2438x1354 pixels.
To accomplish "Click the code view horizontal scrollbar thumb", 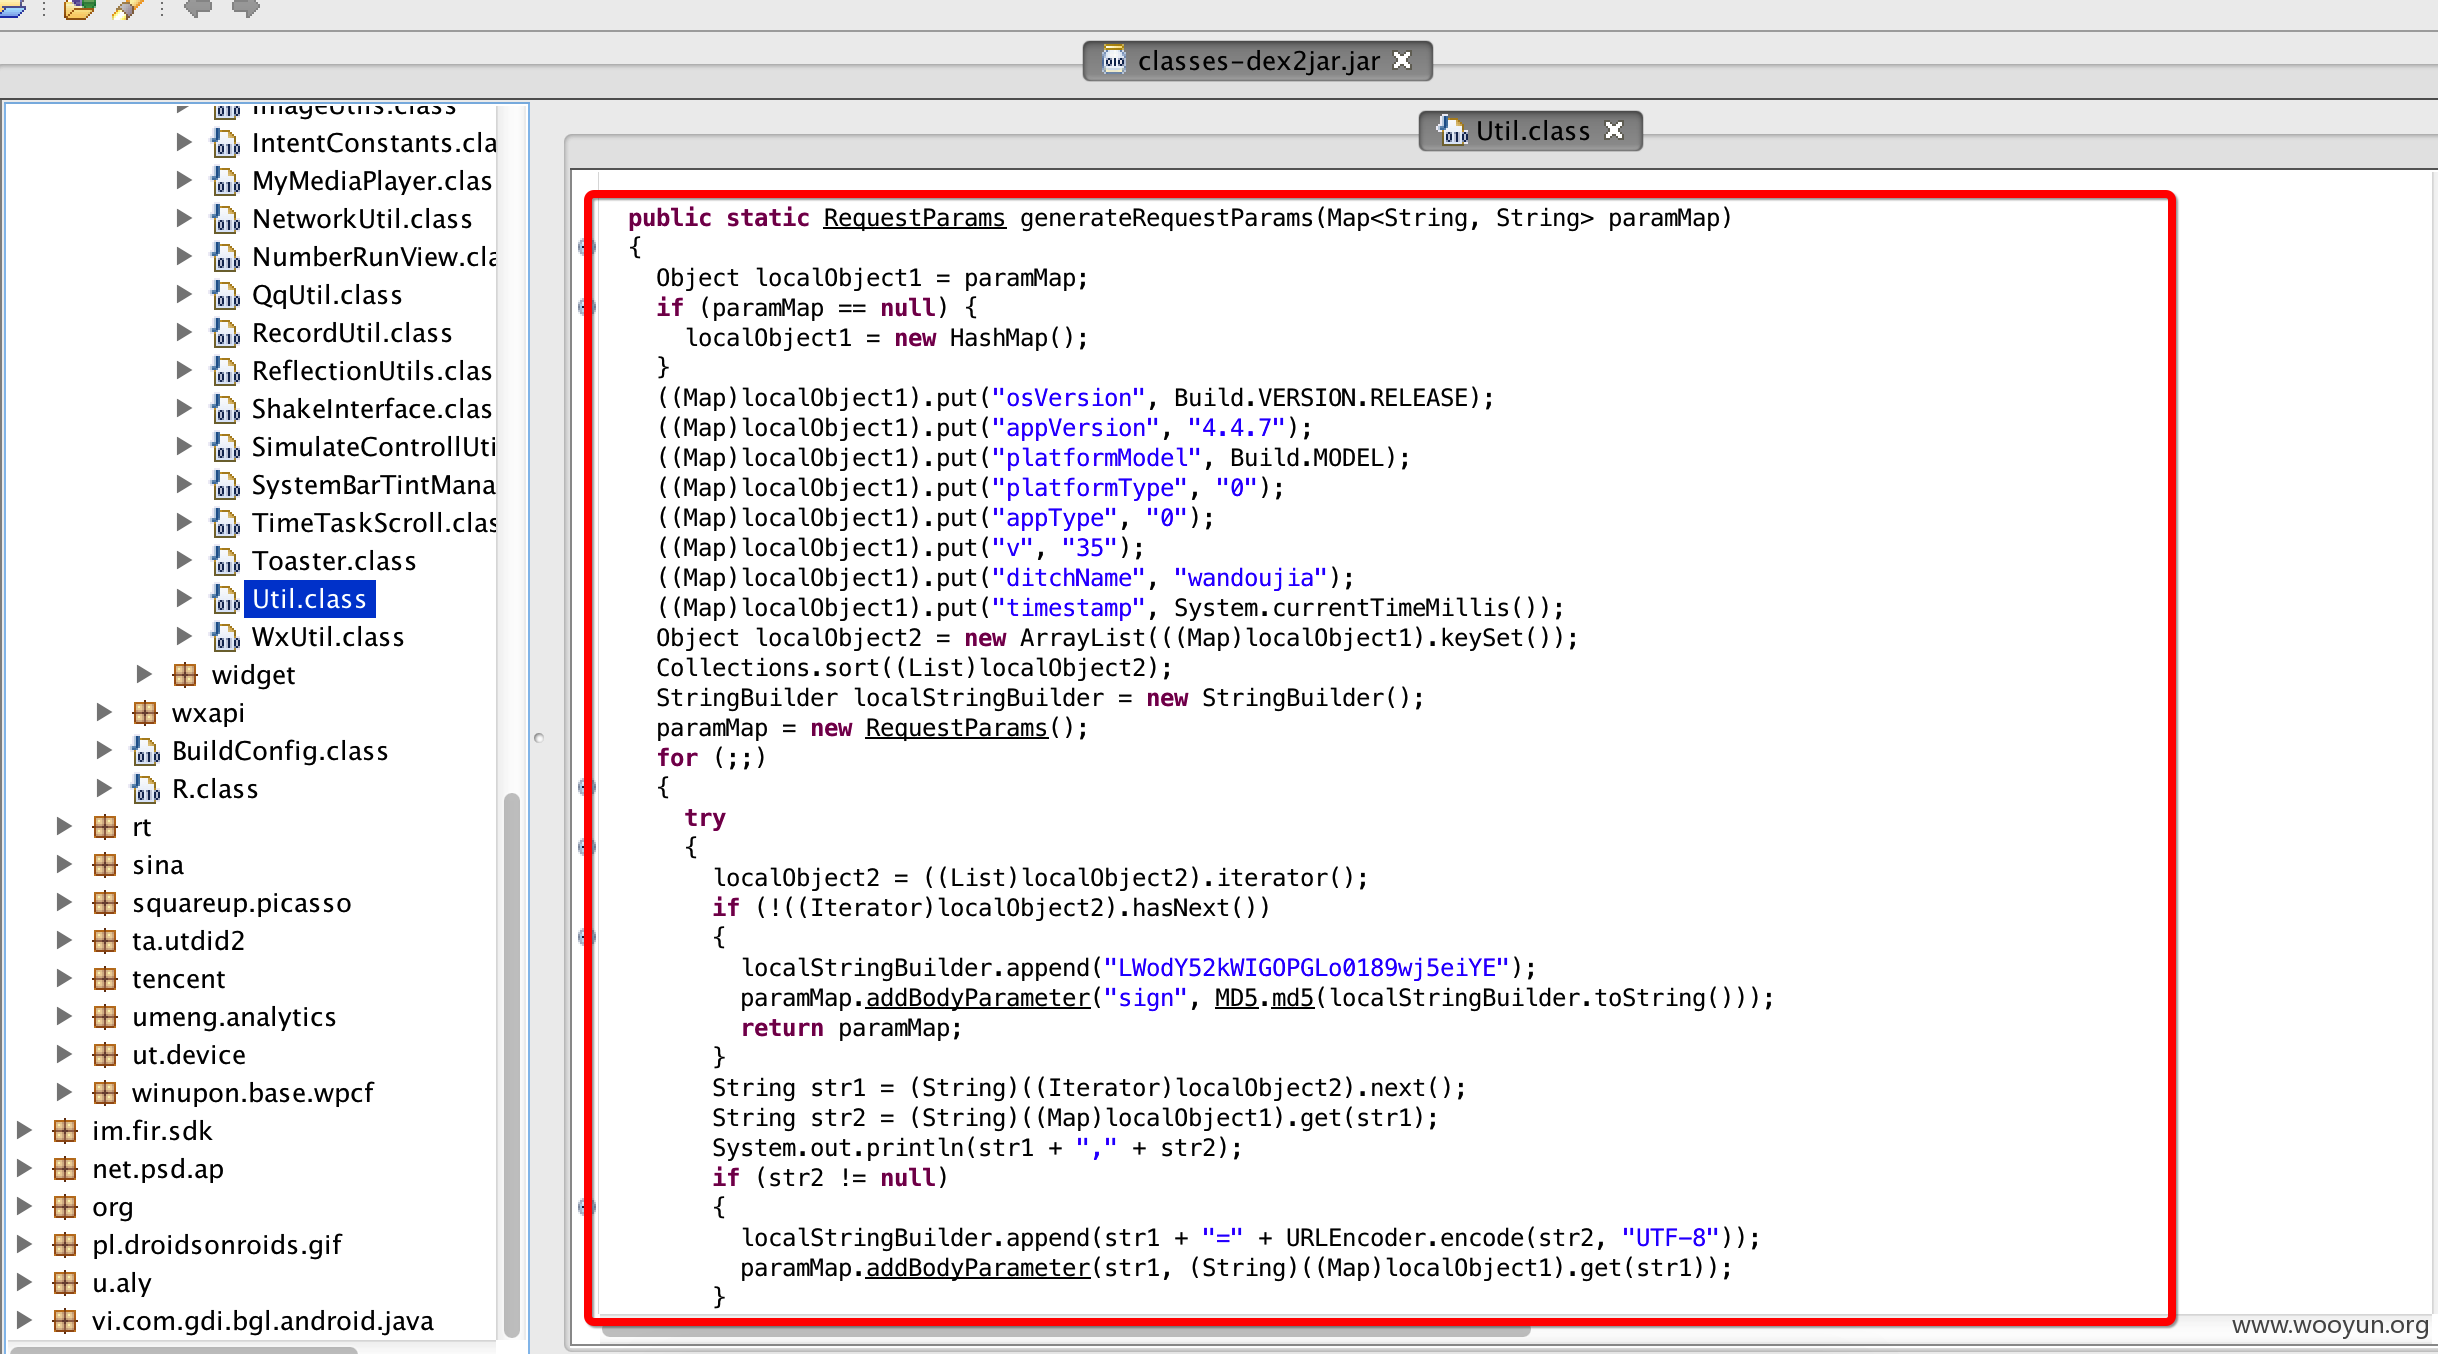I will pyautogui.click(x=1066, y=1331).
